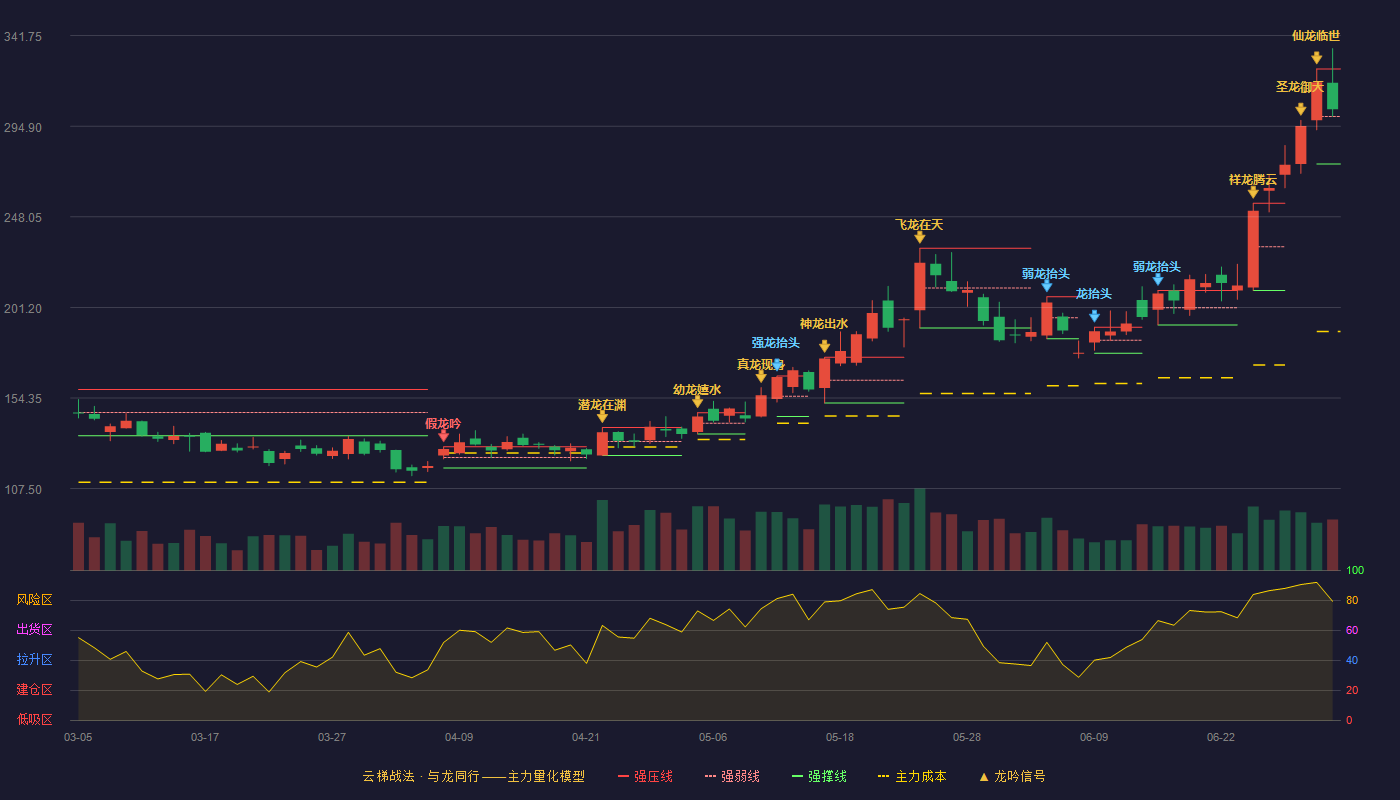Click the magenta 60 indicator axis value
Screen dimensions: 1400x800
(1352, 630)
